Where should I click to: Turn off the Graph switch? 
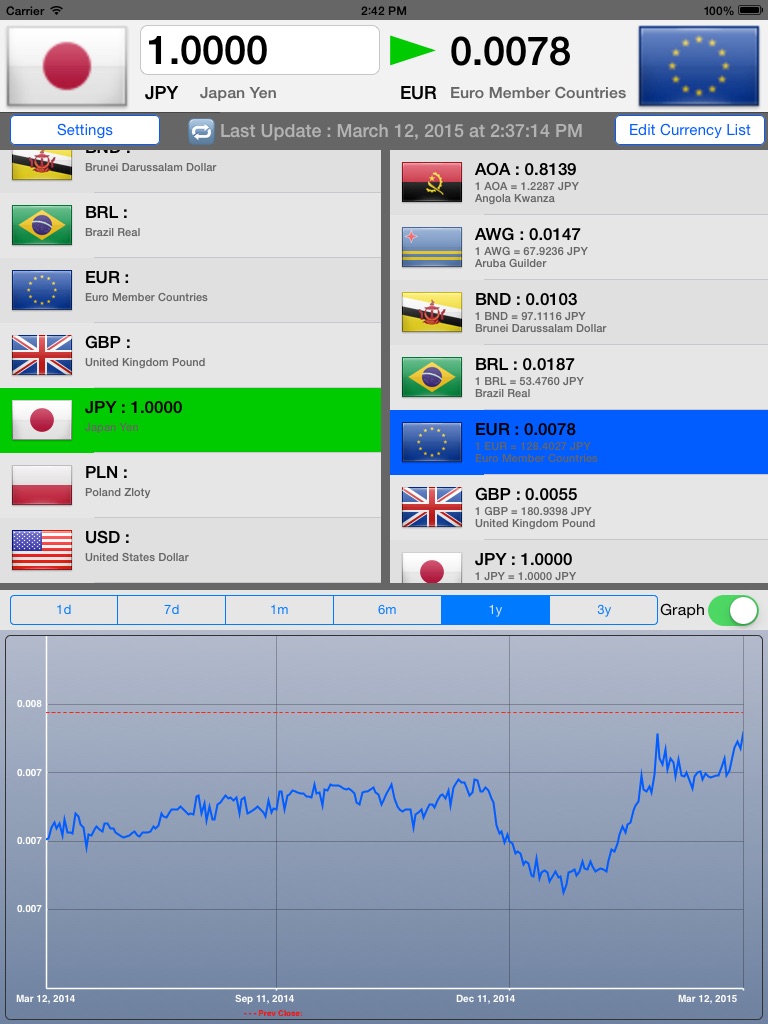click(x=733, y=610)
